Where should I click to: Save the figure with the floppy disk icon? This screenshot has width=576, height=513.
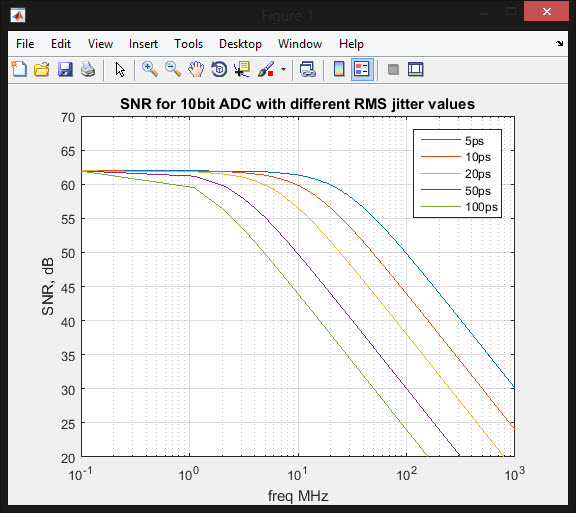pos(65,69)
